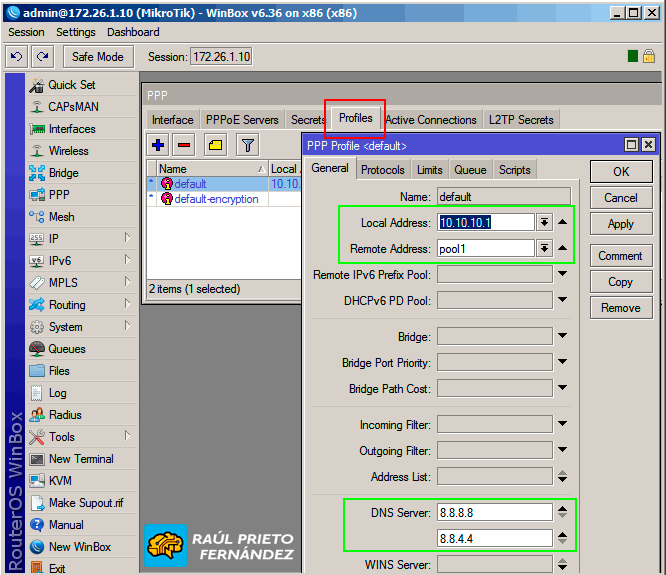Click the redo arrow in the toolbar
Screen dimensions: 666x575
point(42,57)
